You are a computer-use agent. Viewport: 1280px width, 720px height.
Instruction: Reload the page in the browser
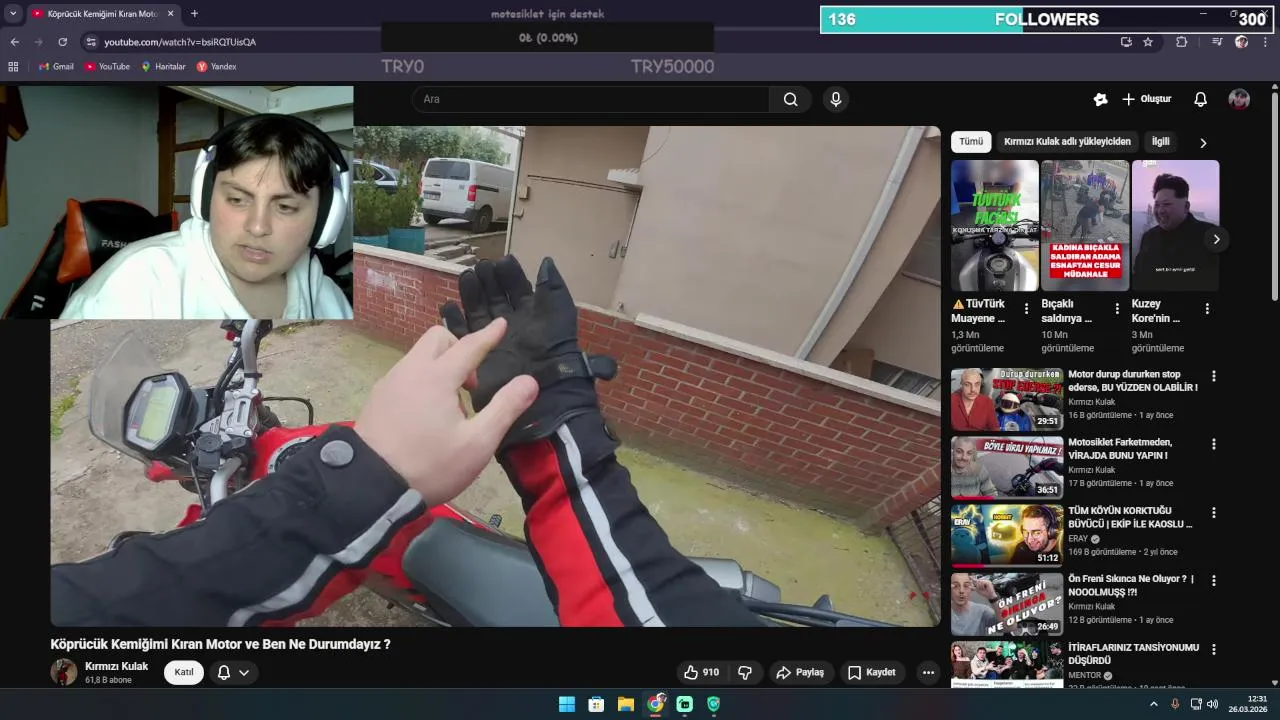62,42
